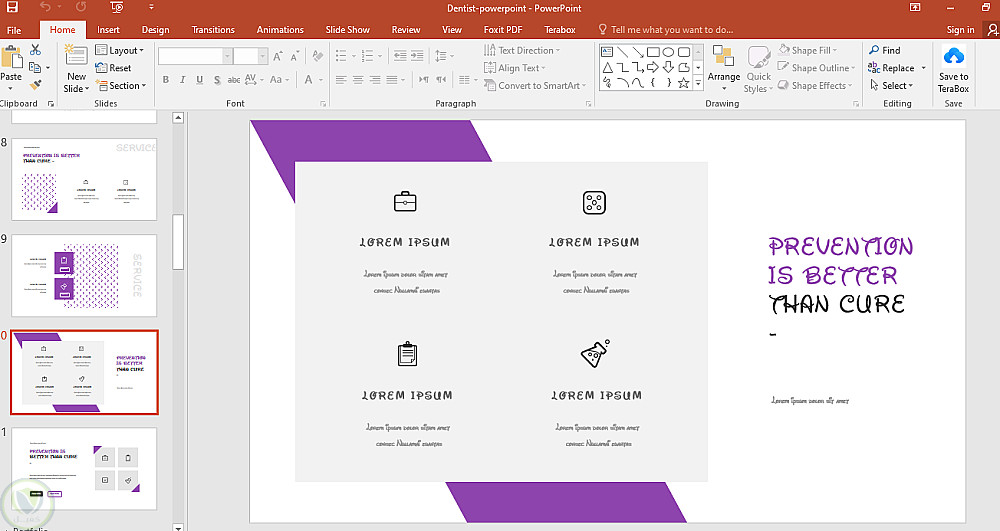Open the File menu
The image size is (1000, 531).
click(14, 30)
